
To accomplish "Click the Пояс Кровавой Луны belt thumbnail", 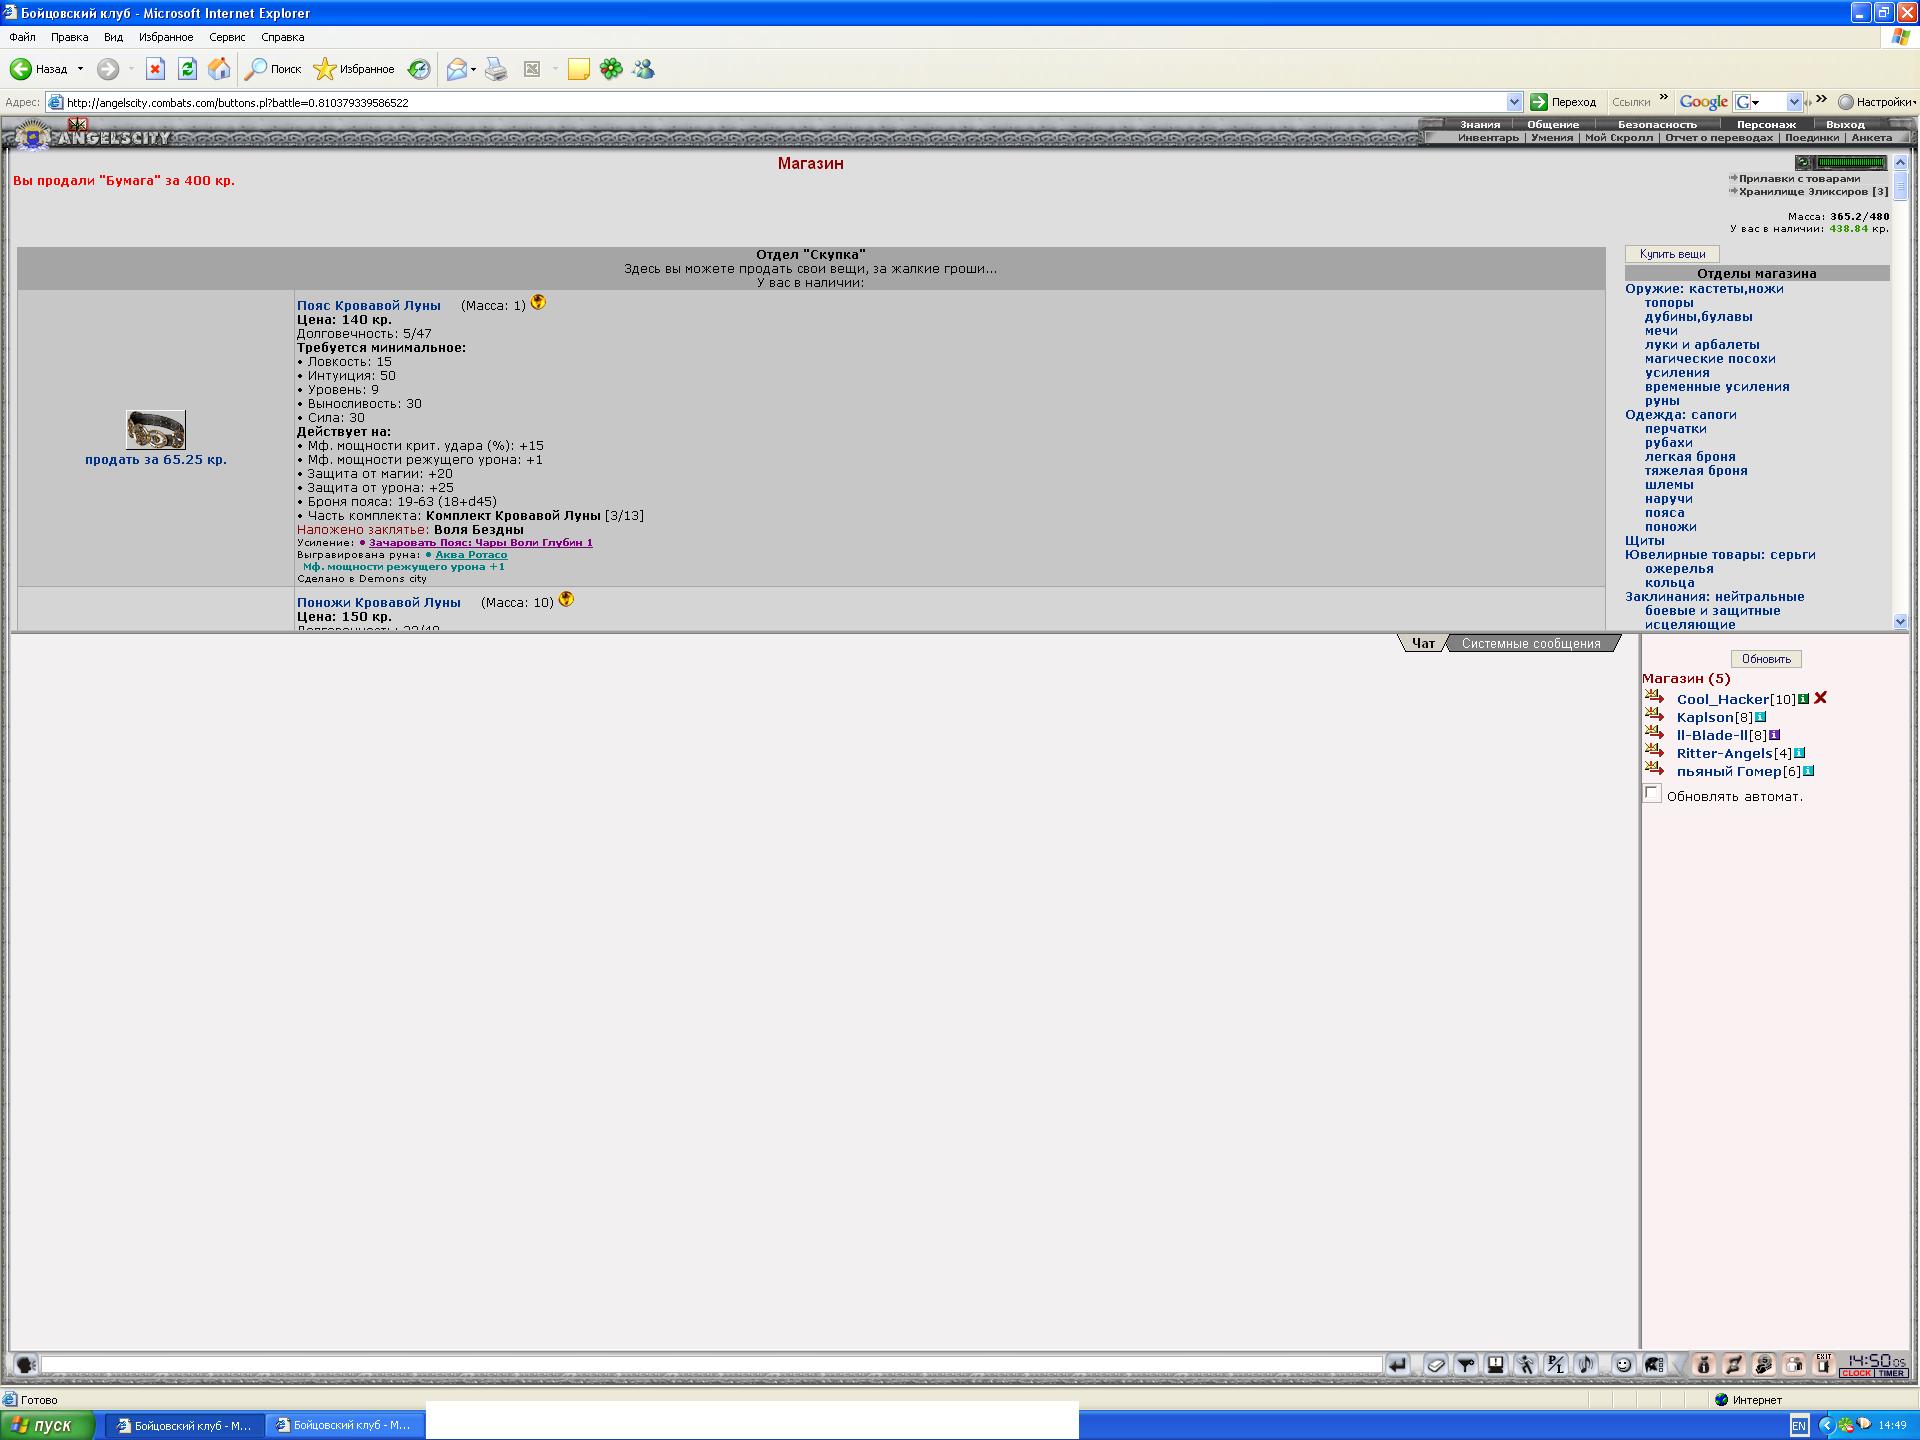I will (156, 429).
